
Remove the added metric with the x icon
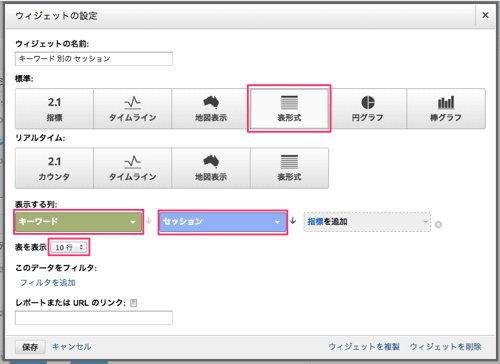click(x=438, y=225)
